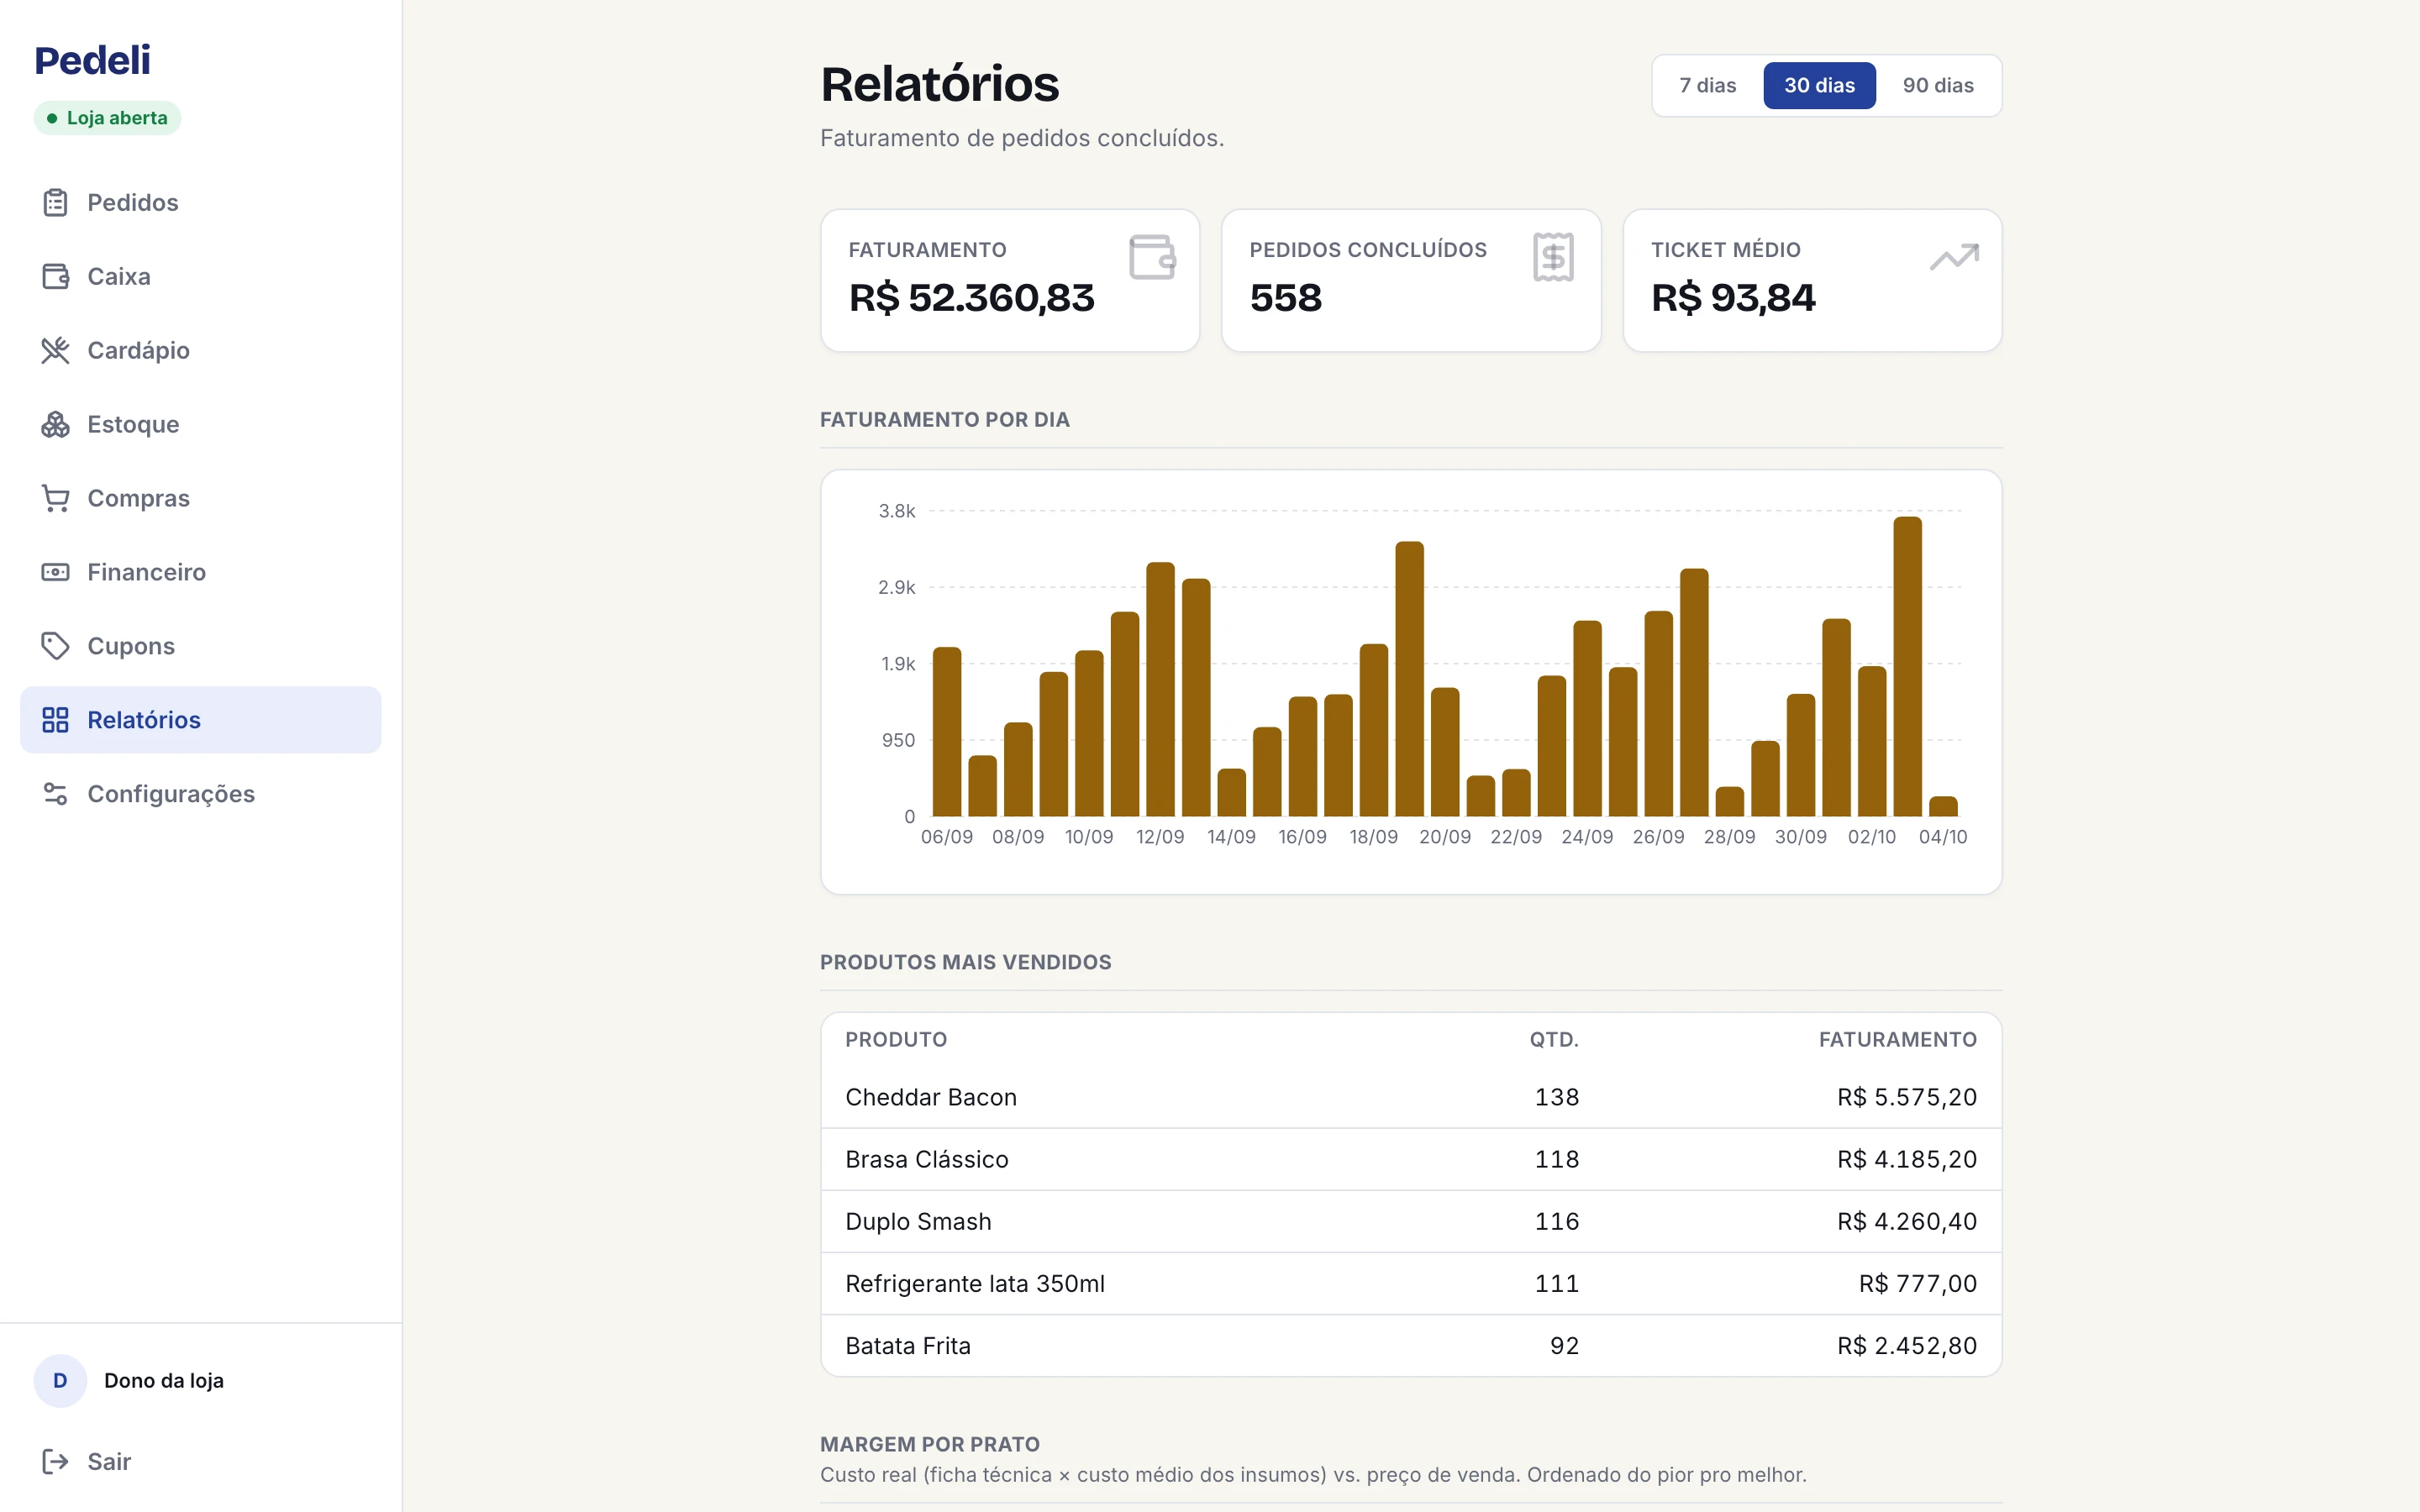2420x1512 pixels.
Task: Select the Cheddar Bacon row
Action: tap(1411, 1097)
